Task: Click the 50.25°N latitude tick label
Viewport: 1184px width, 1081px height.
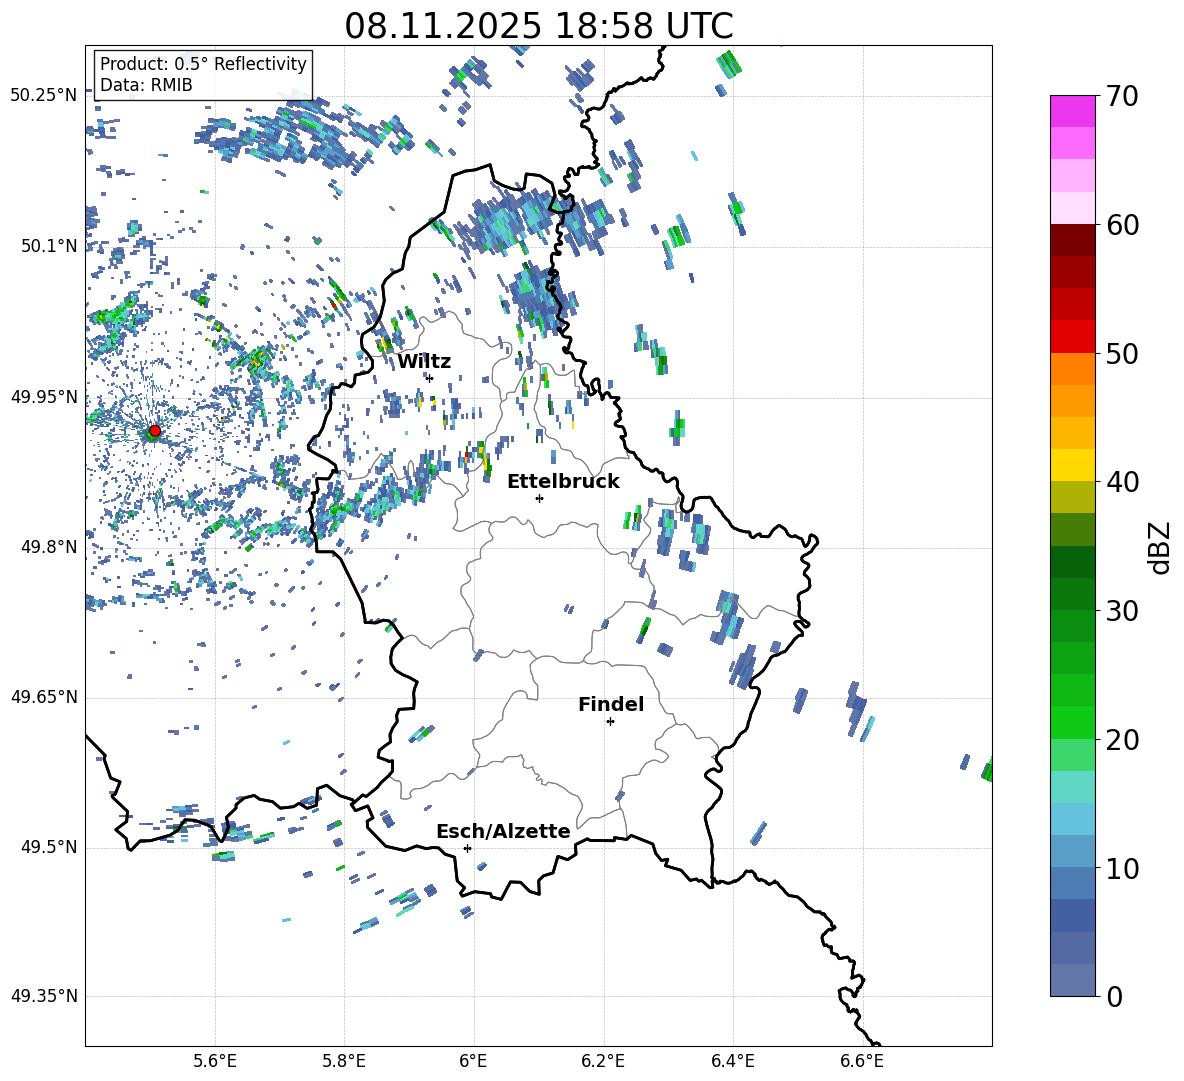Action: (44, 96)
